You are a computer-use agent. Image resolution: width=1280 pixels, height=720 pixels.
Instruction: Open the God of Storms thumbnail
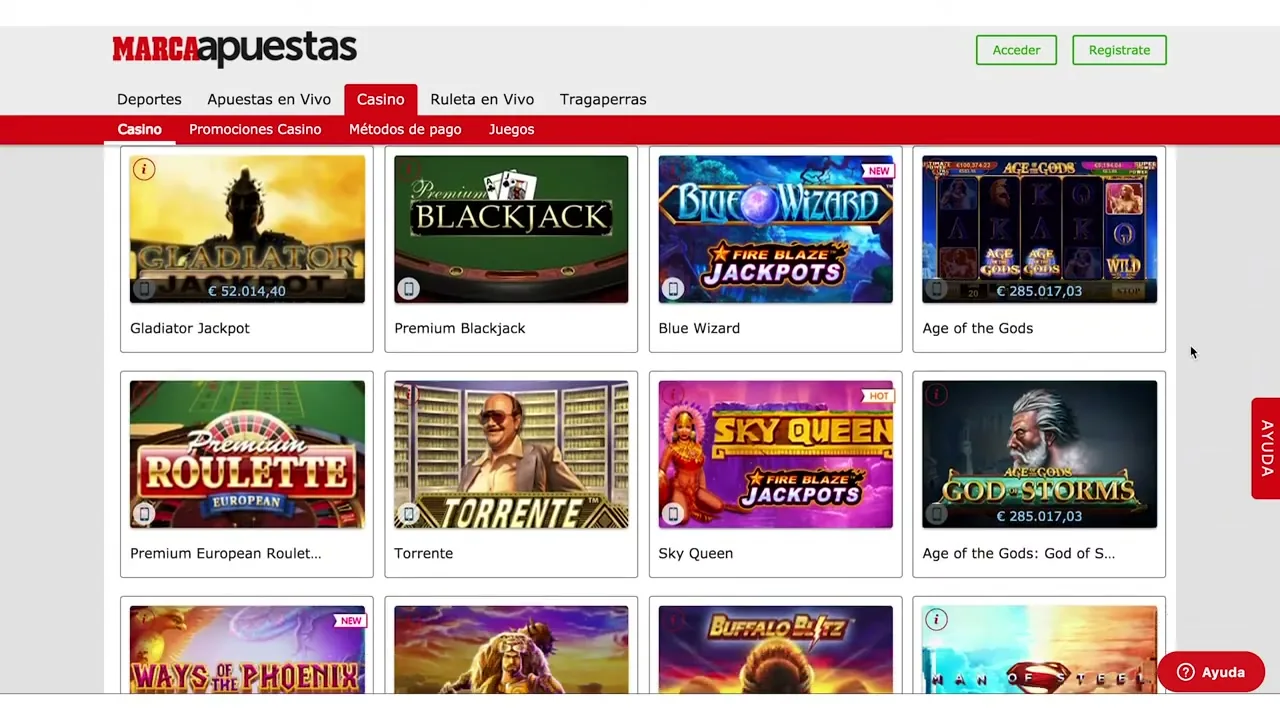1039,454
